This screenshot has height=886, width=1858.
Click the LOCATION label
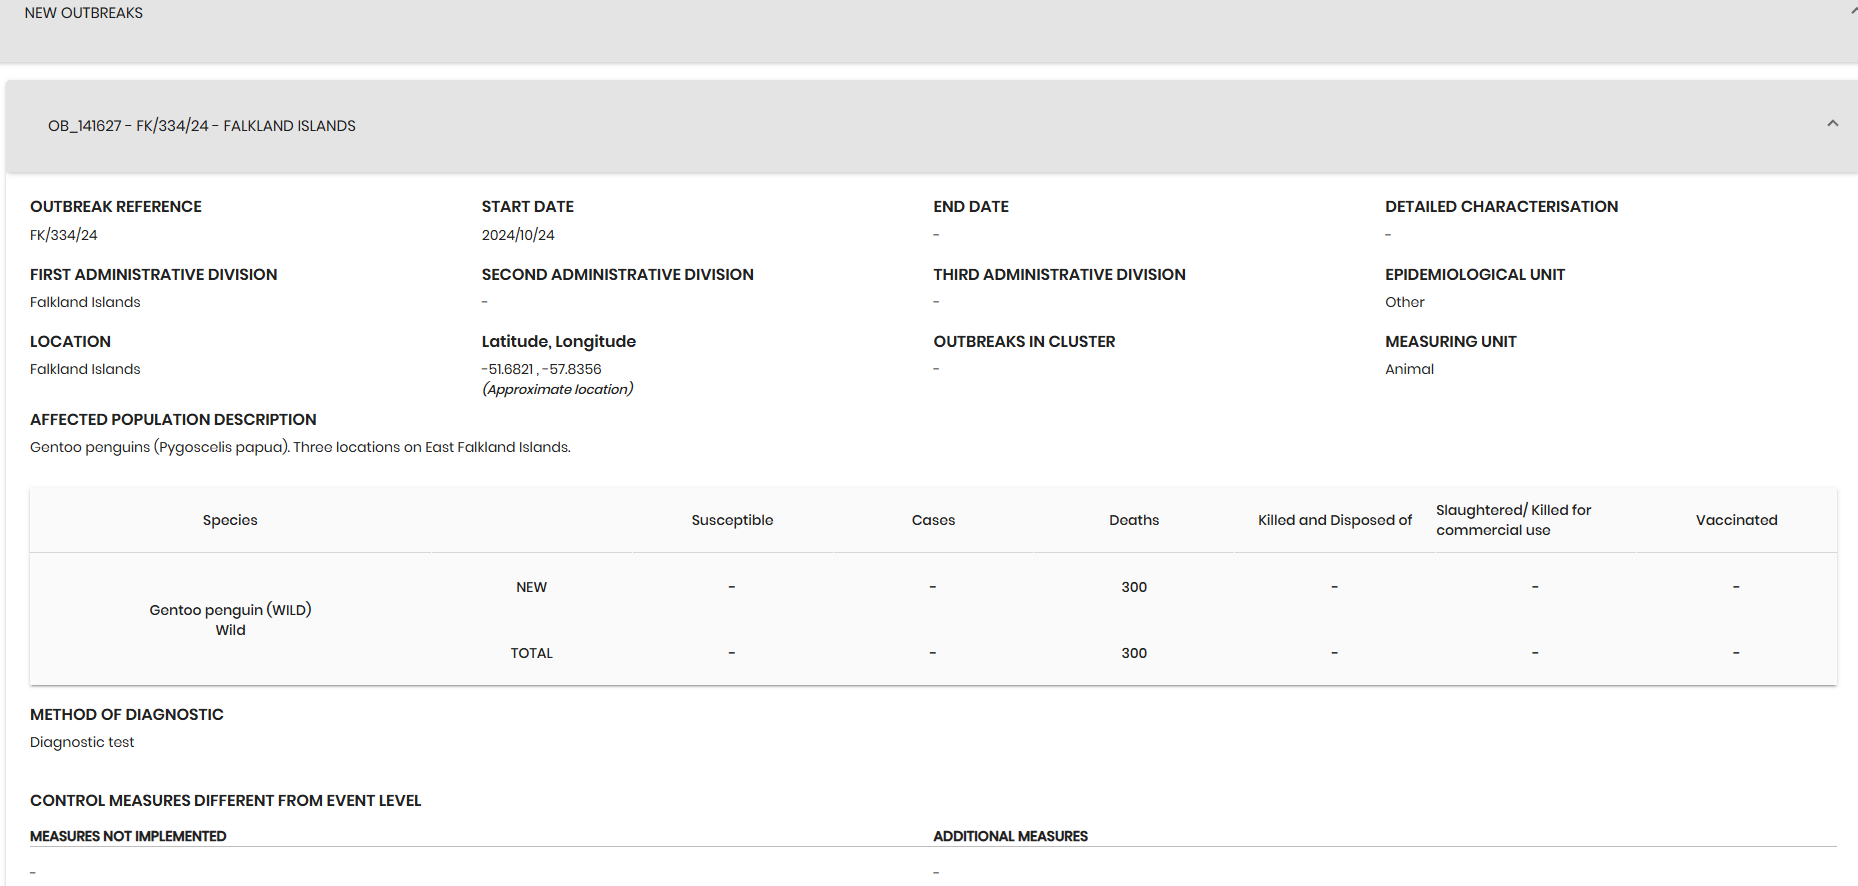pos(70,342)
